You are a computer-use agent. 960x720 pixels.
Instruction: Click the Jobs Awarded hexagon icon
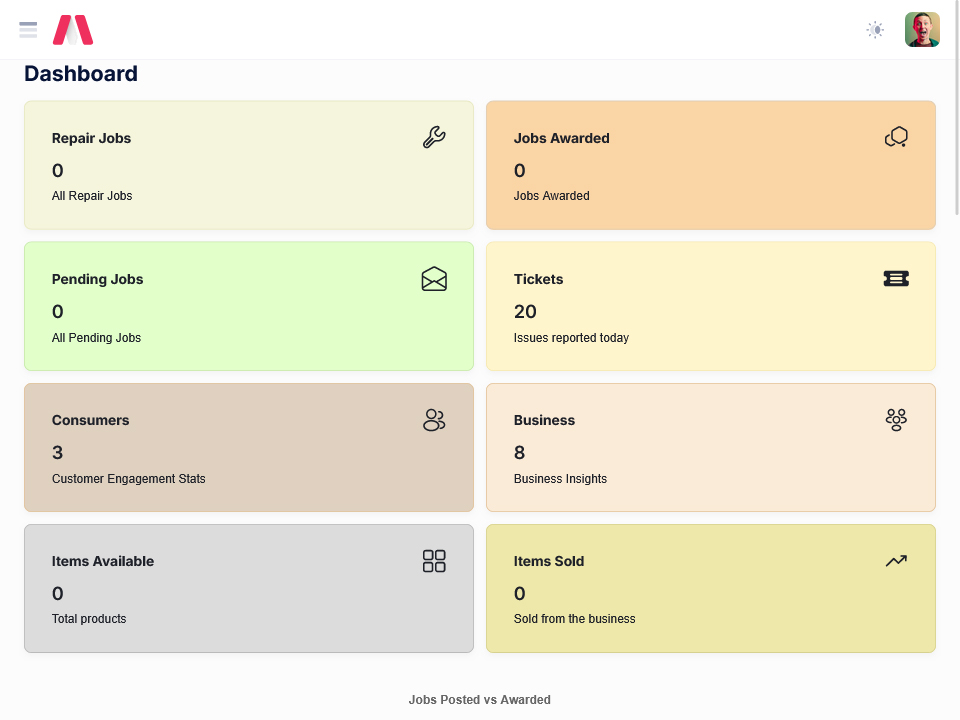[x=896, y=137]
